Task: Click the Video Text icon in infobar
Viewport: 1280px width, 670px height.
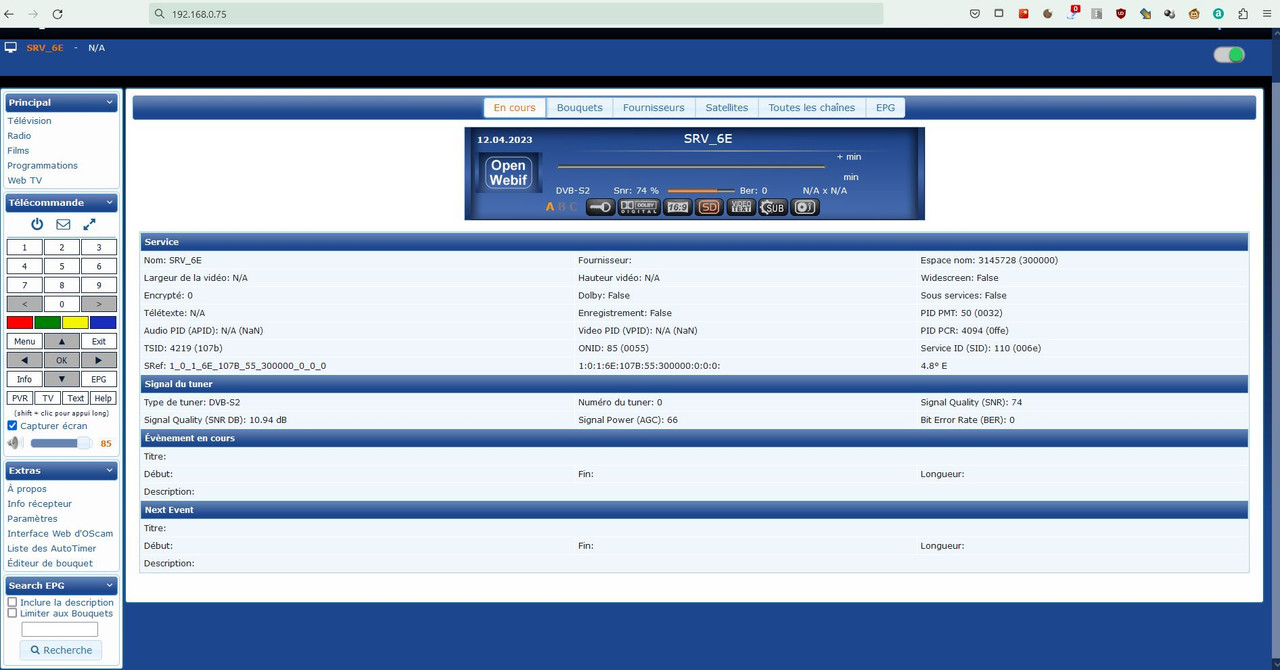Action: [741, 207]
